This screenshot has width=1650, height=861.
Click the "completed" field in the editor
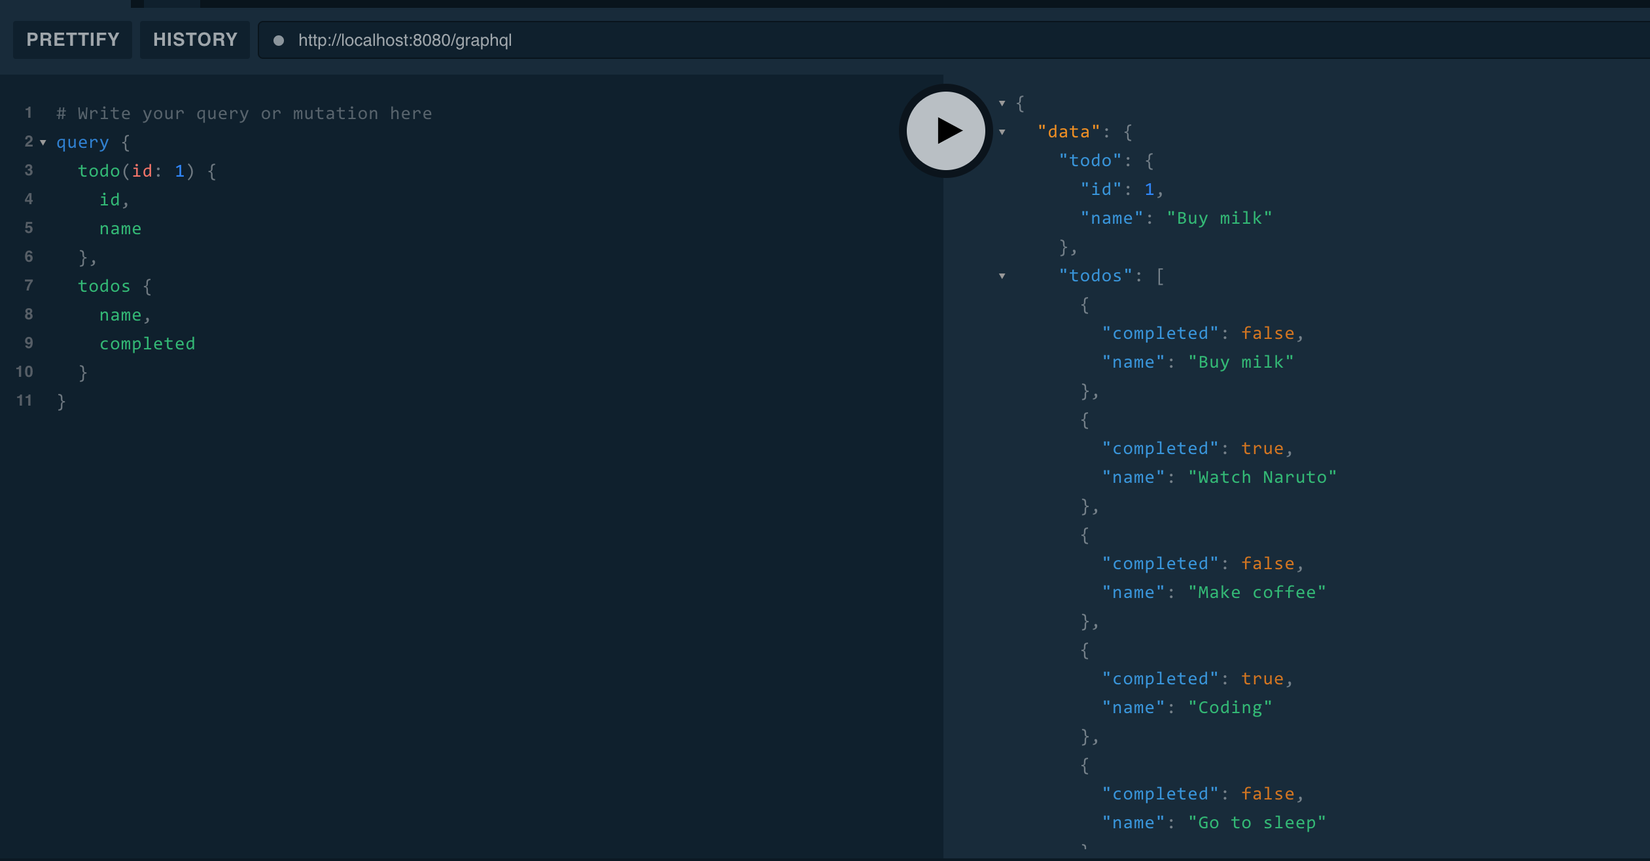click(x=147, y=344)
